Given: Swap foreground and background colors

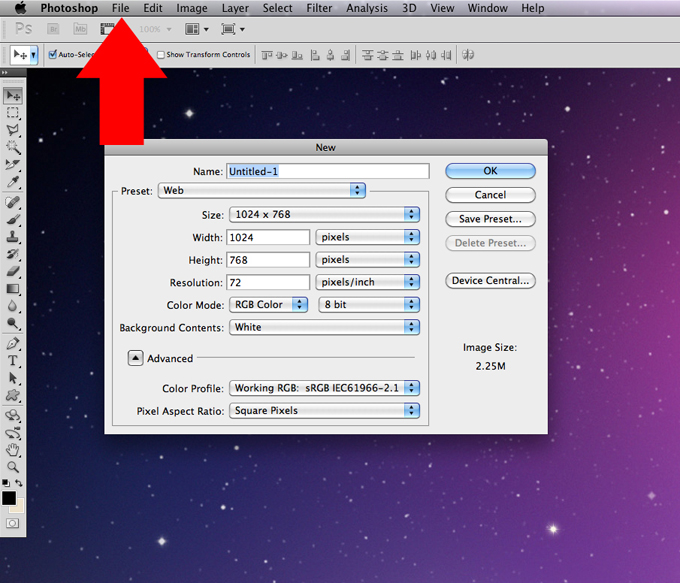Looking at the screenshot, I should coord(19,483).
